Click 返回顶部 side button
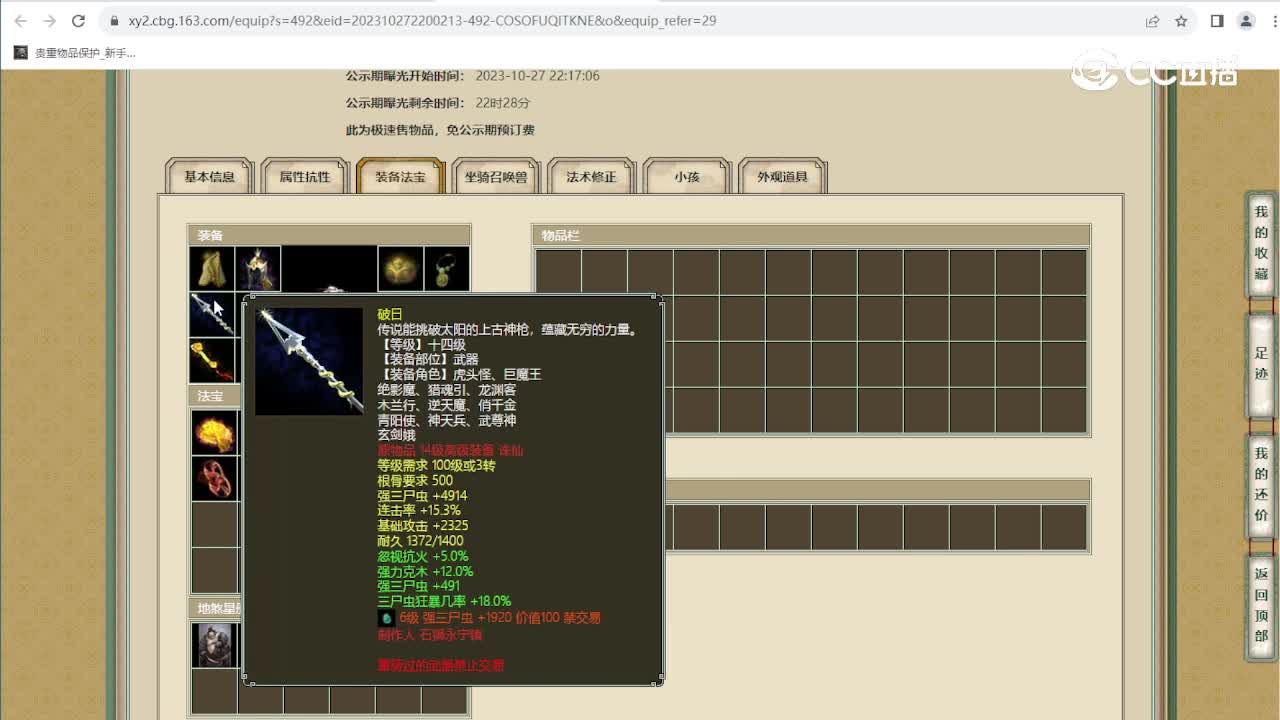Viewport: 1280px width, 720px height. tap(1261, 606)
